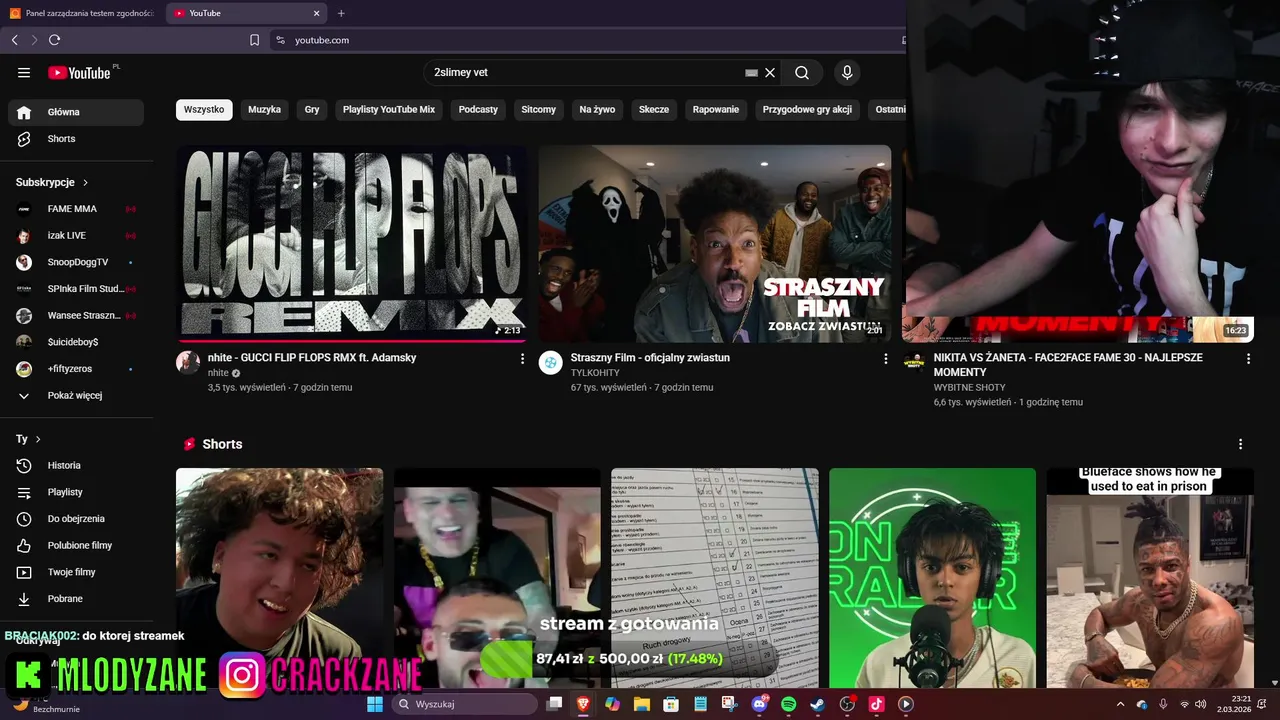This screenshot has width=1280, height=720.
Task: Show hidden tray icons chevron
Action: point(1120,704)
